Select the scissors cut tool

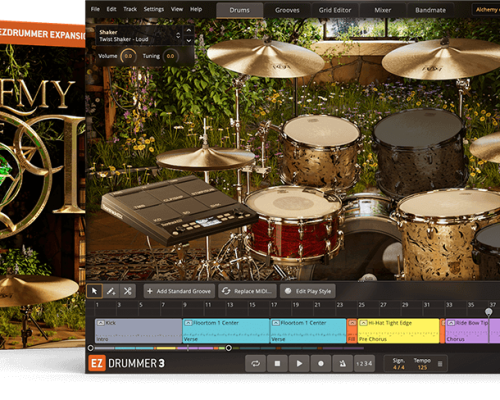click(127, 291)
